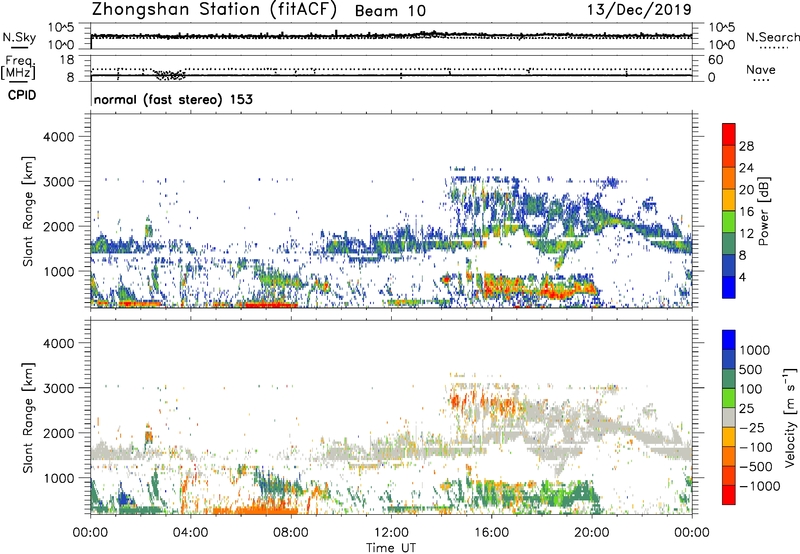Pick the light green 25–100 velocity segment
This screenshot has width=800, height=554.
(729, 398)
